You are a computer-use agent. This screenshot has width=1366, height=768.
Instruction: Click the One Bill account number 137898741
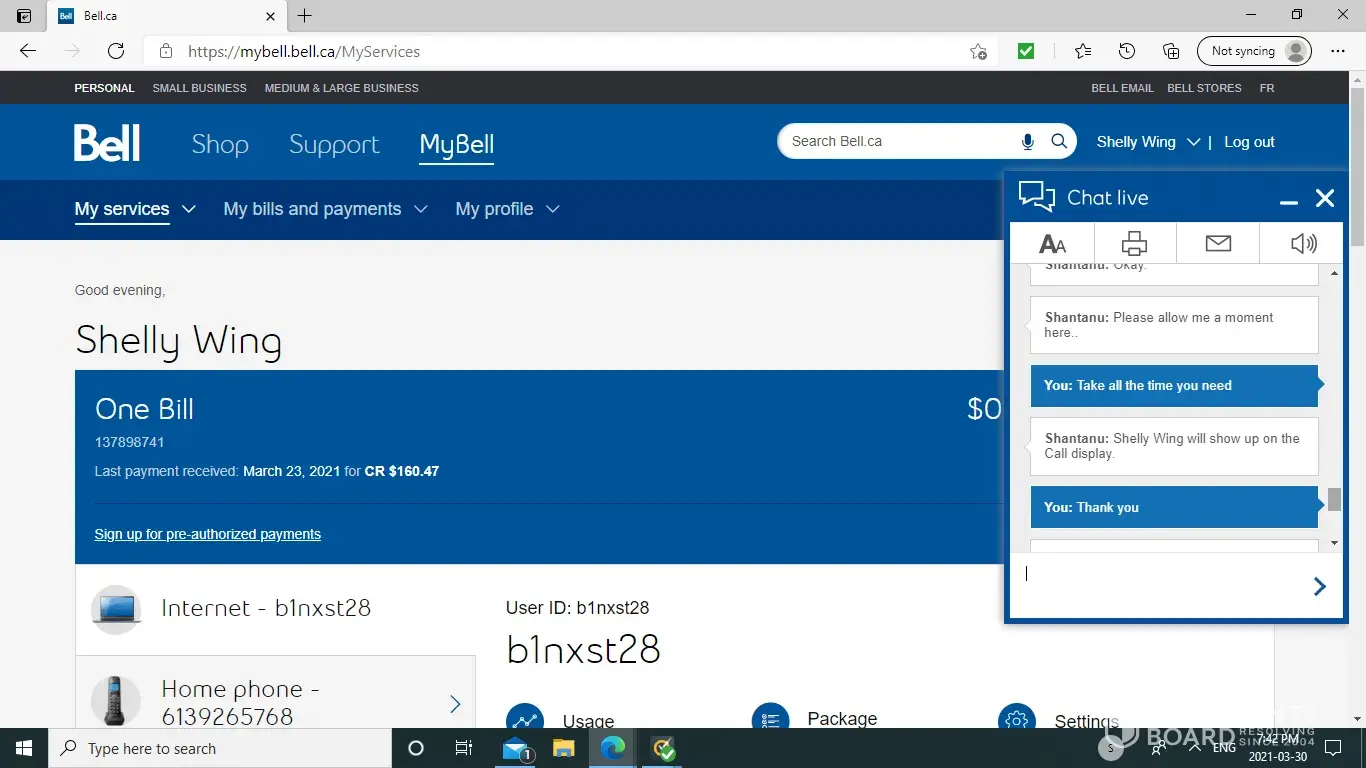(x=130, y=442)
